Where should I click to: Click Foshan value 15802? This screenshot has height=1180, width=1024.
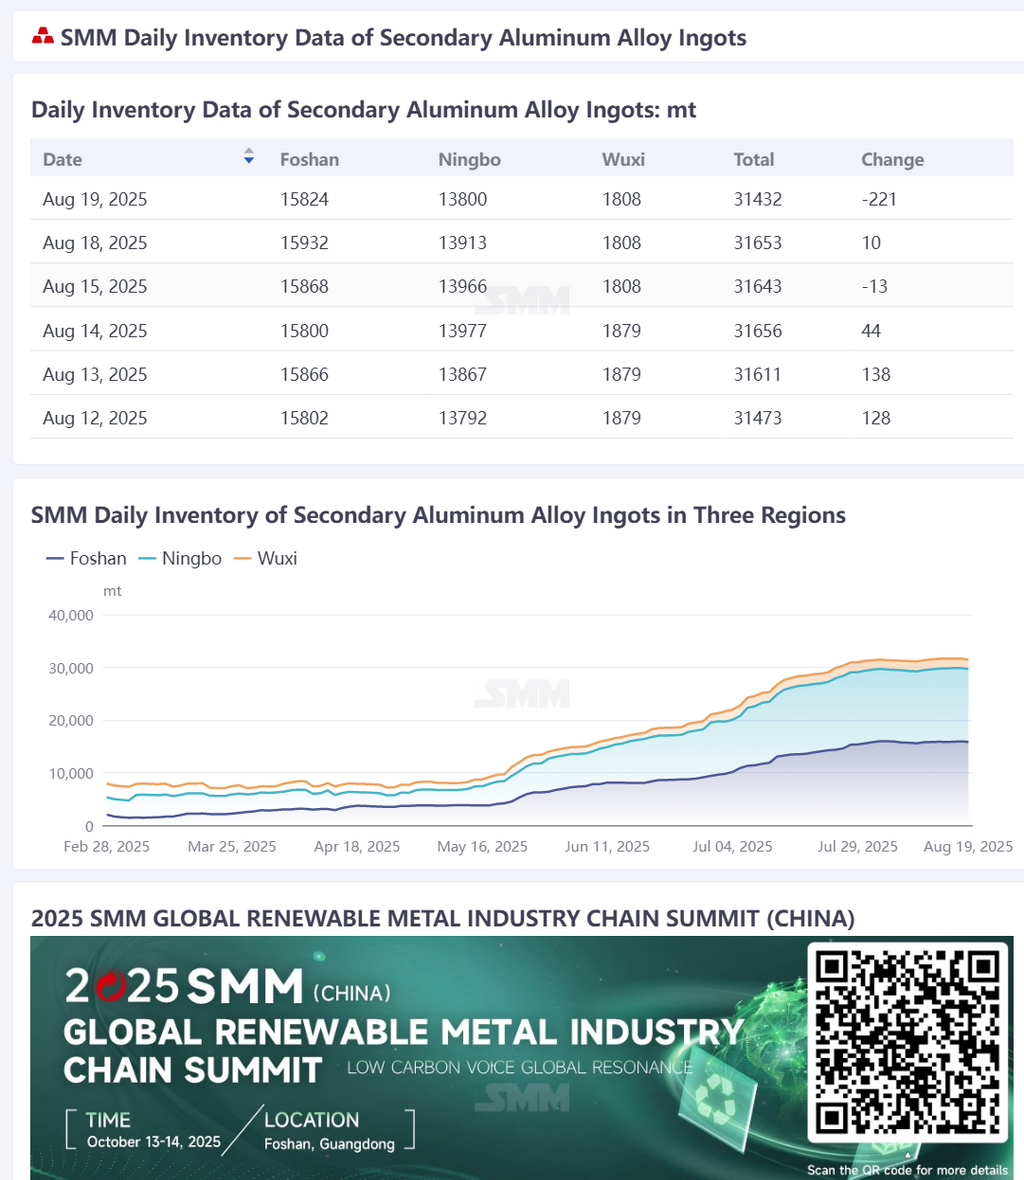304,418
